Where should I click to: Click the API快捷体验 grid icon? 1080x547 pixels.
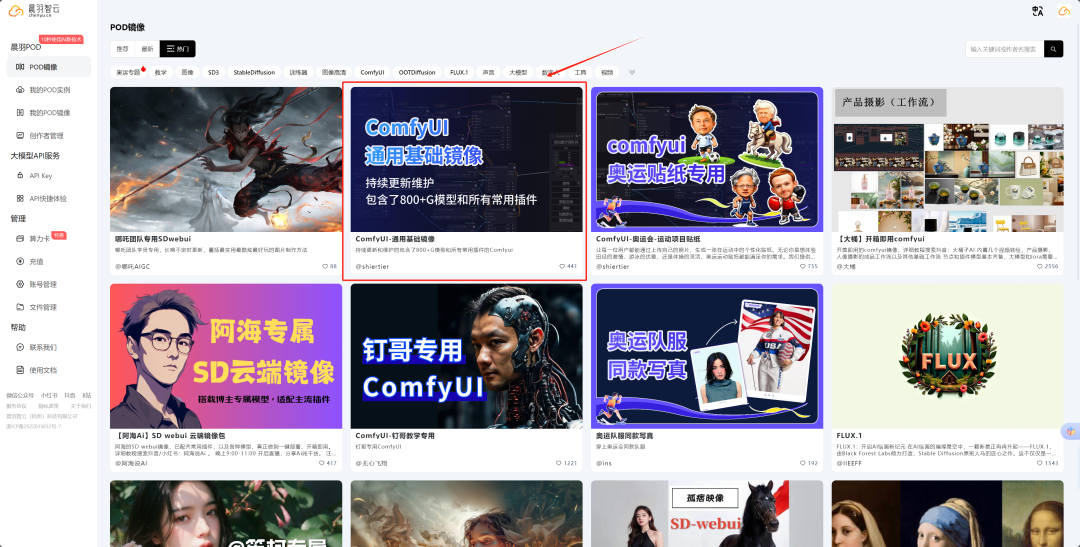20,198
